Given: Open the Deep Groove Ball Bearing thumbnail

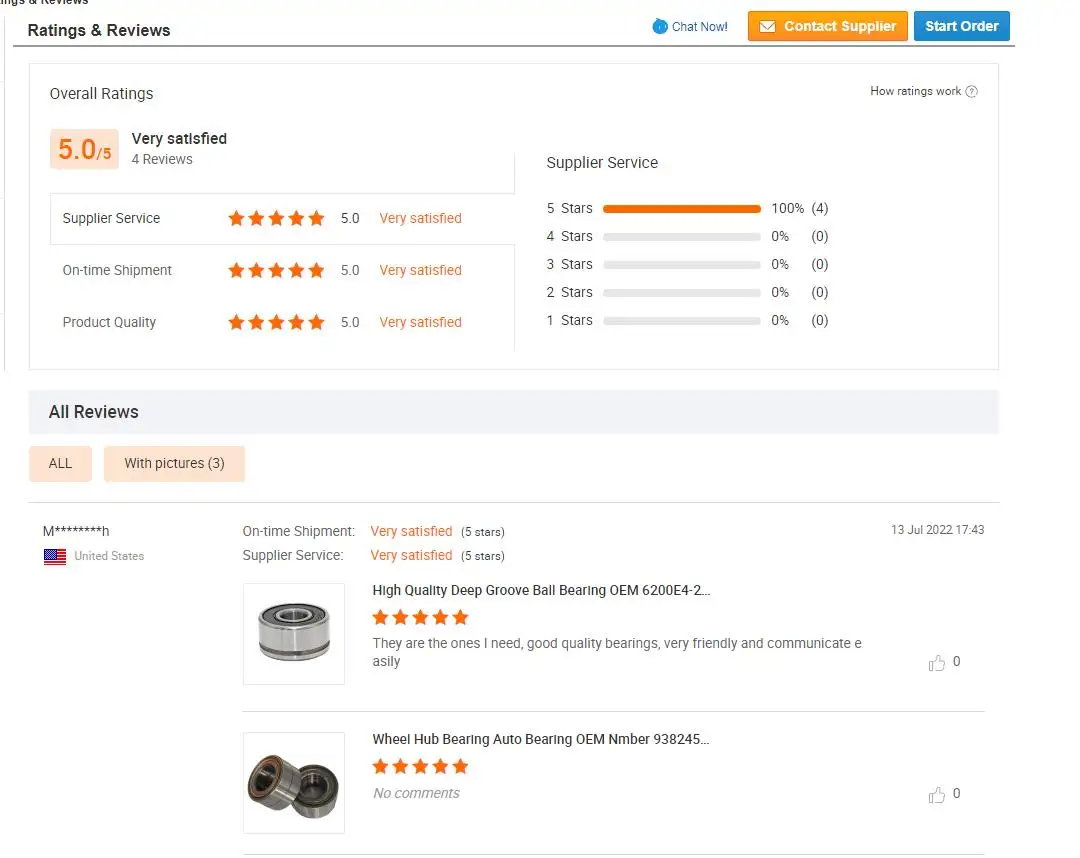Looking at the screenshot, I should (294, 634).
